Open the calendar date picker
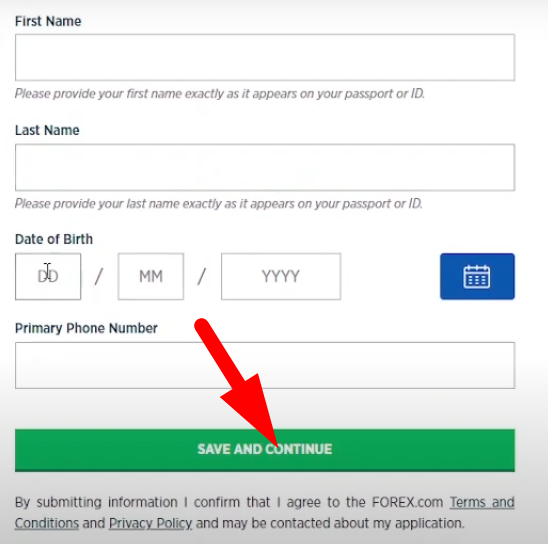Viewport: 548px width, 544px height. [477, 276]
